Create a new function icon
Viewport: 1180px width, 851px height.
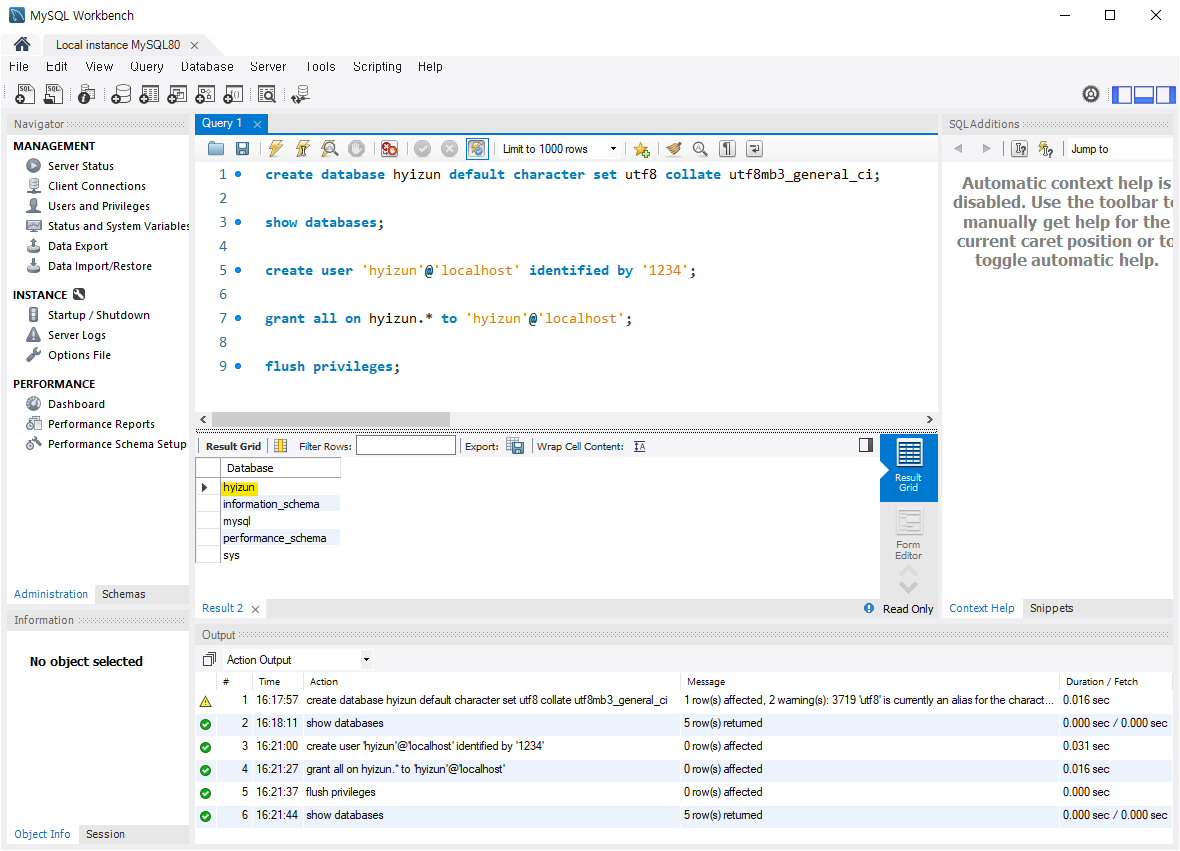233,94
